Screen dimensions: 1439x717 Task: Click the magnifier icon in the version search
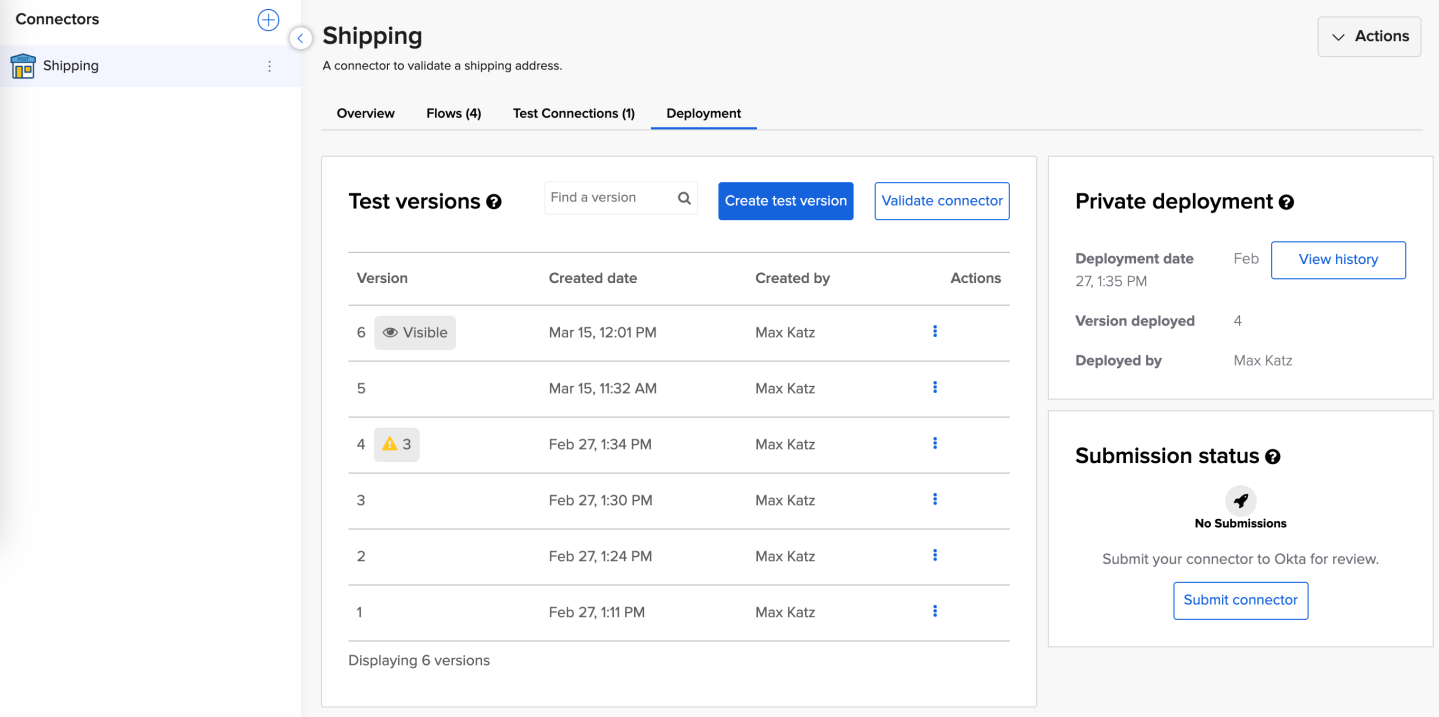[x=684, y=198]
